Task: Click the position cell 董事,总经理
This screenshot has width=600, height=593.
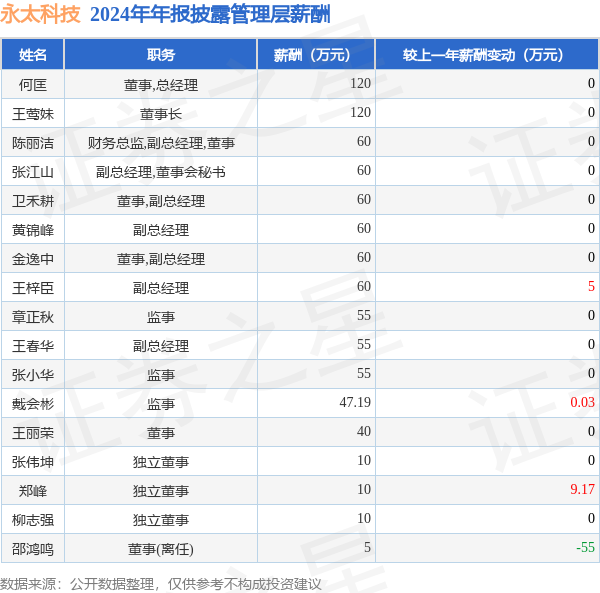Action: coord(161,85)
